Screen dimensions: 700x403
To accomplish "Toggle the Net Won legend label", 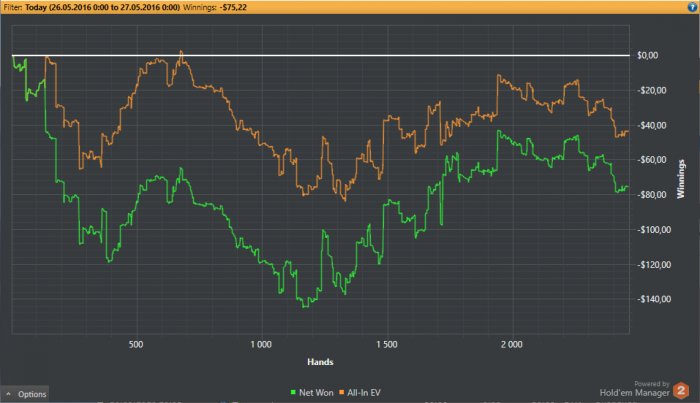I will click(x=316, y=393).
